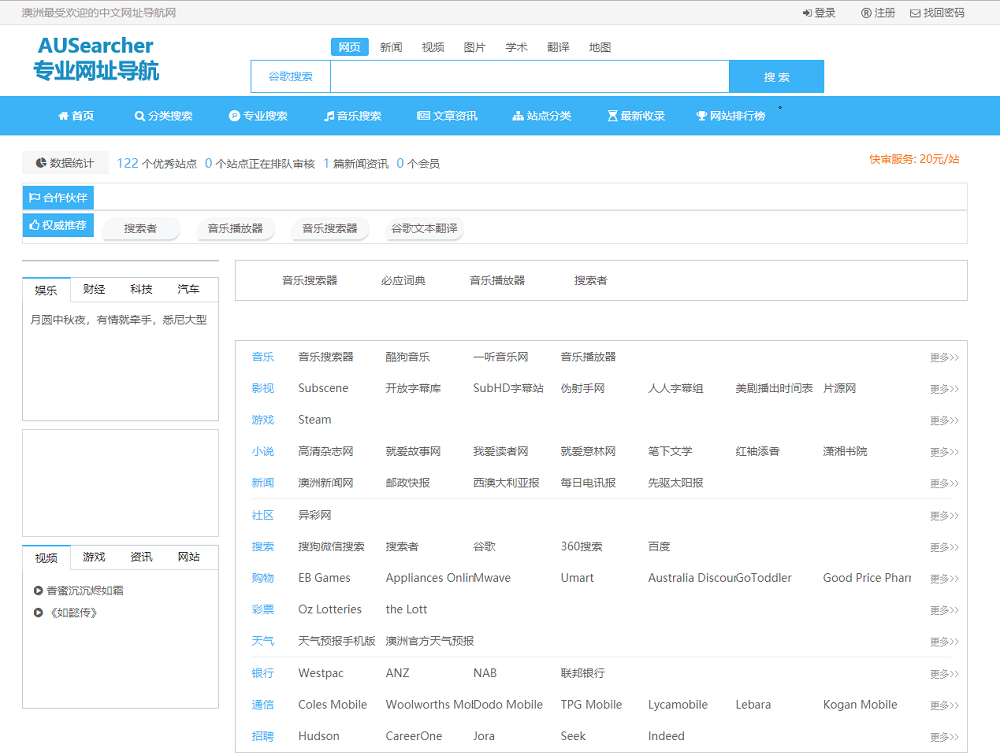Screen dimensions: 1000x755
Task: Click the flag icon beside 合作伙伴
Action: (x=34, y=198)
